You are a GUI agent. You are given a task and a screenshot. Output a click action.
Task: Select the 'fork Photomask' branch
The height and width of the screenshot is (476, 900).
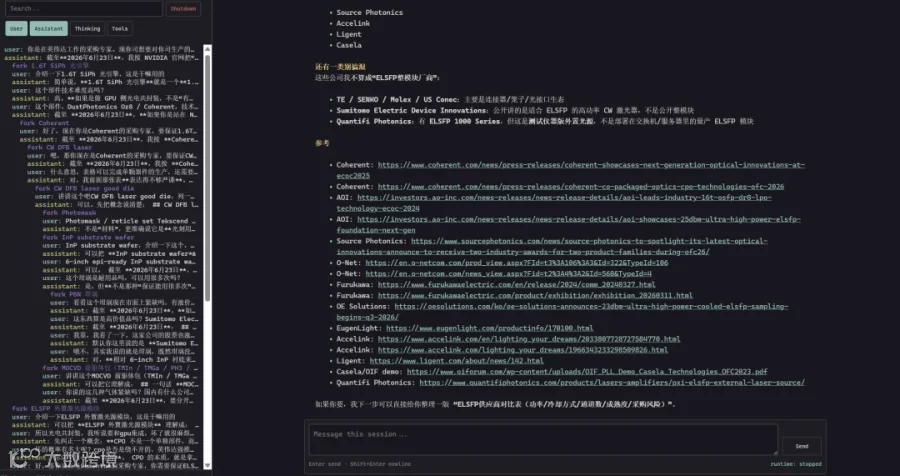69,212
